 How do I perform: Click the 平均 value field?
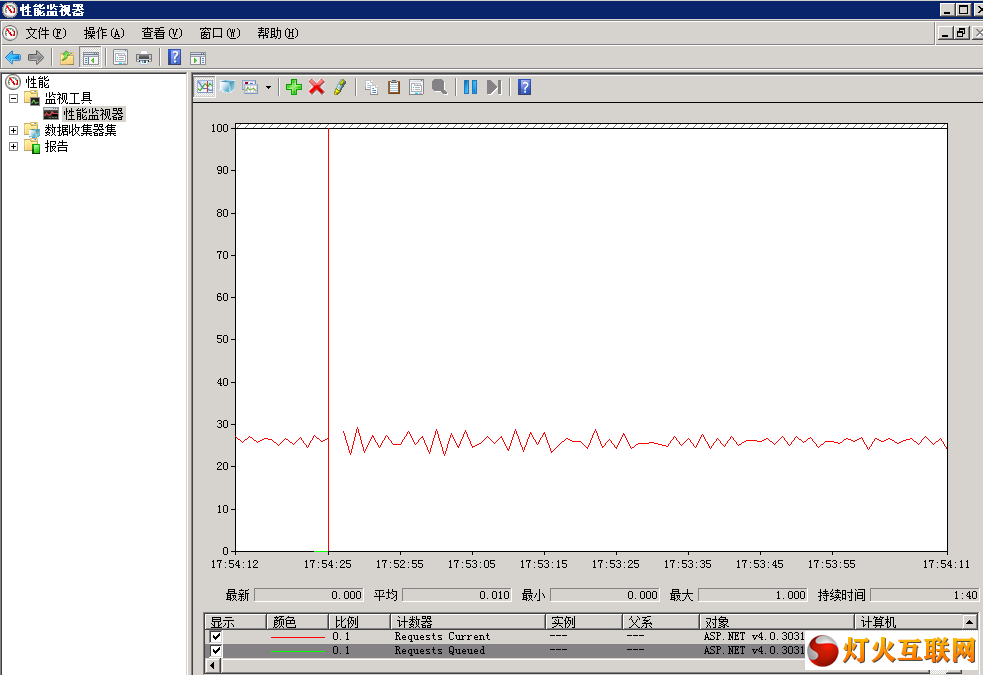[x=456, y=595]
